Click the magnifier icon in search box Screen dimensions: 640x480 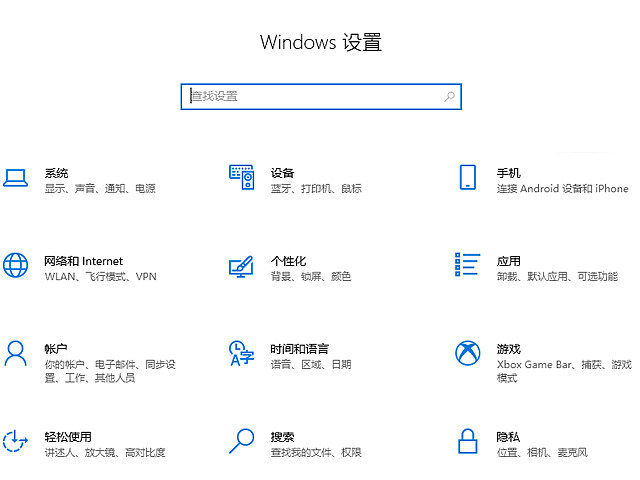tap(449, 97)
